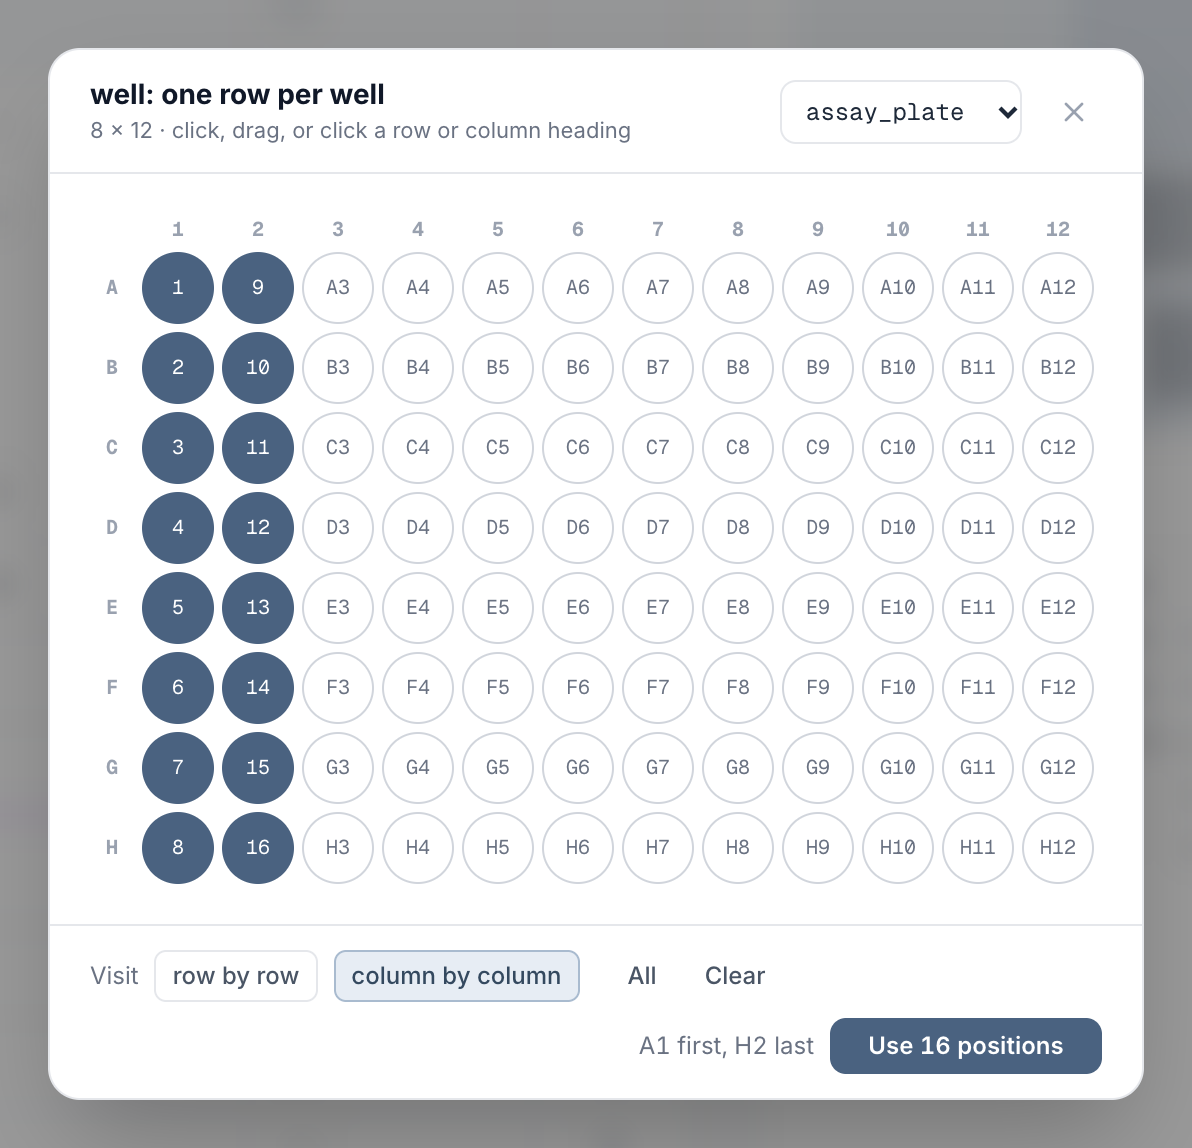The width and height of the screenshot is (1192, 1148).
Task: Switch visit order to row by row
Action: click(236, 976)
